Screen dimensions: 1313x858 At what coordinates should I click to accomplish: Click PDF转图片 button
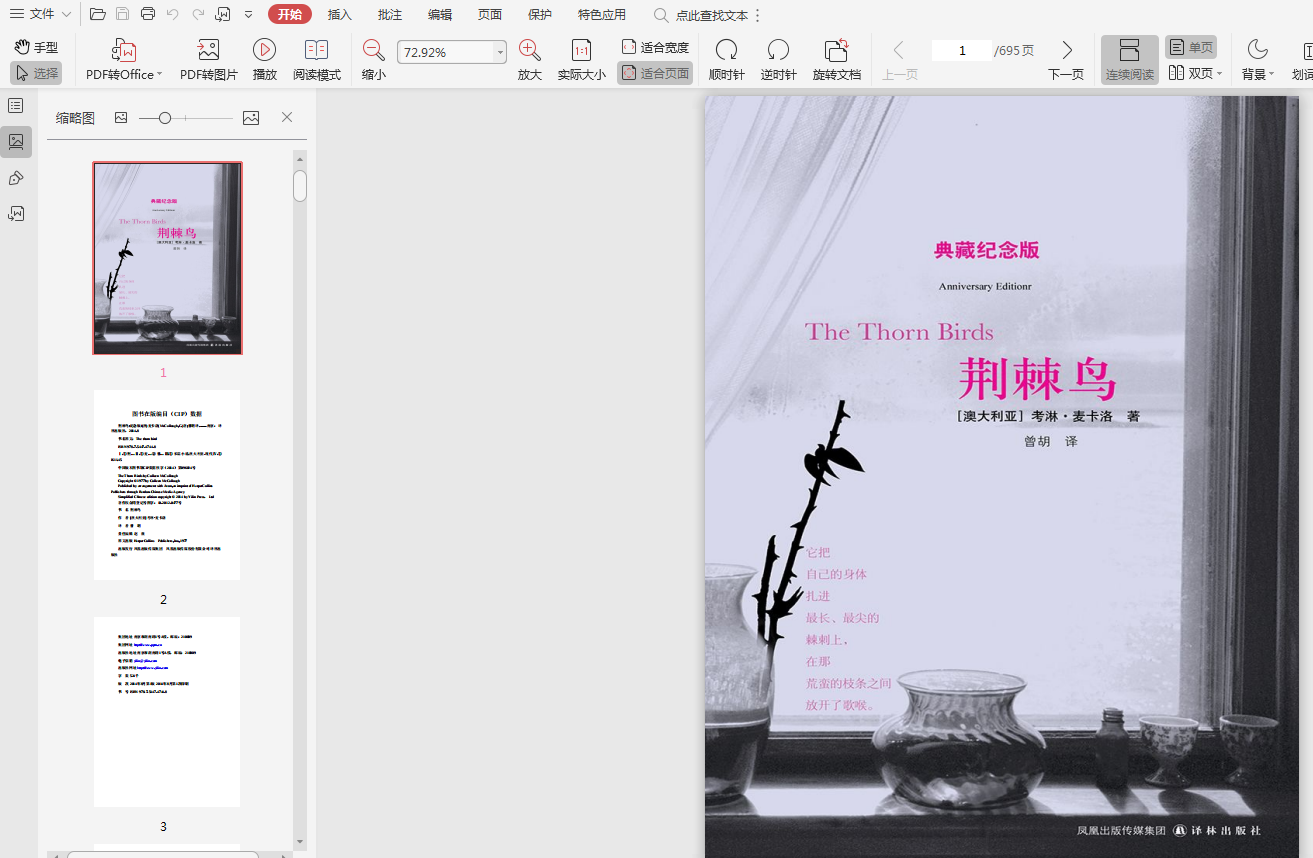[x=209, y=60]
